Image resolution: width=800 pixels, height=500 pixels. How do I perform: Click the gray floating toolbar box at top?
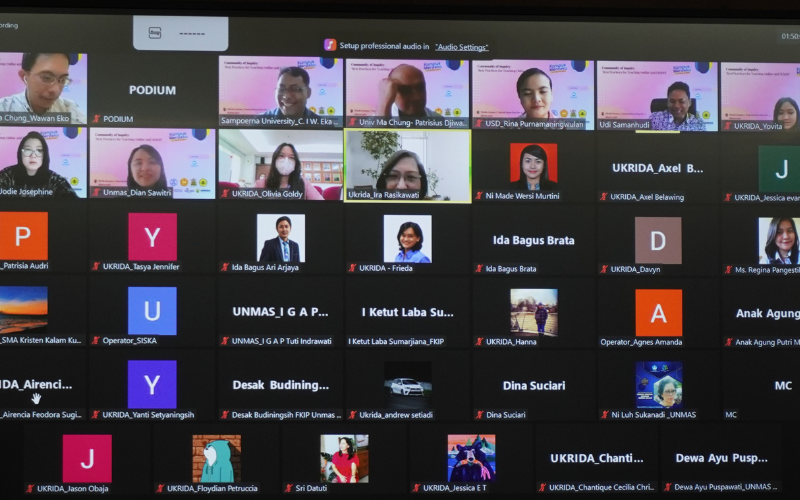click(x=181, y=33)
